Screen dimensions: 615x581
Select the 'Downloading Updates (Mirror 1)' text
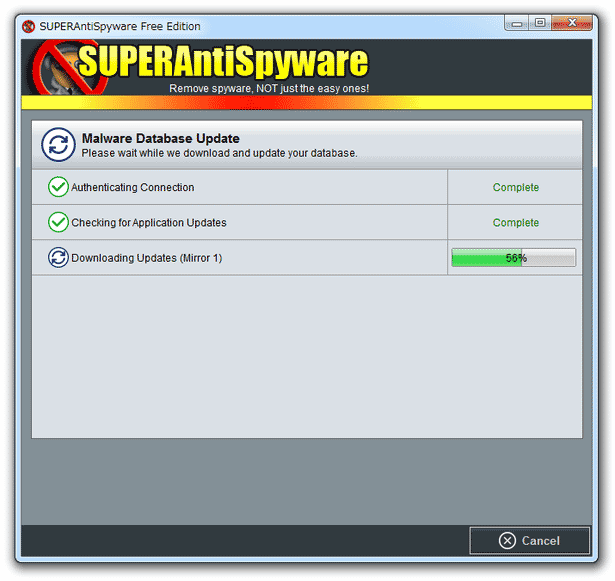(147, 258)
